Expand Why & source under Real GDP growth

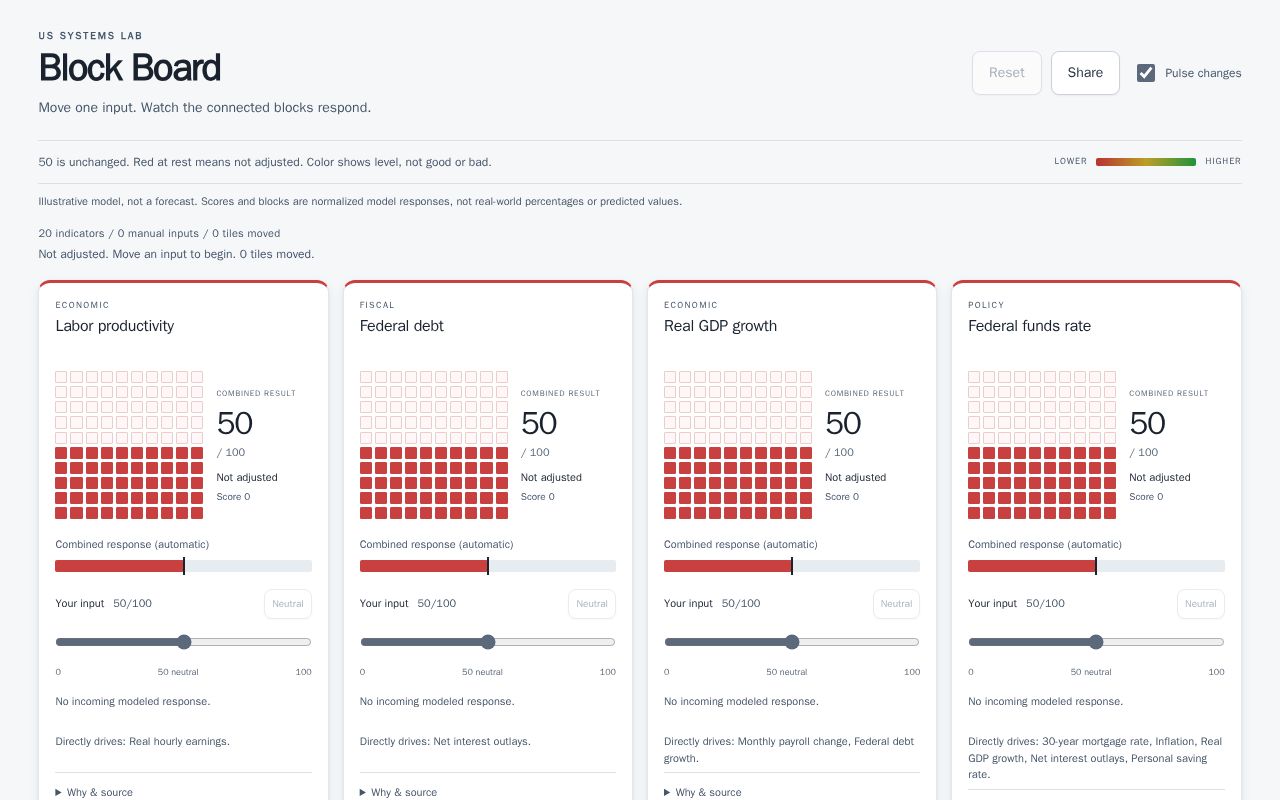pyautogui.click(x=702, y=792)
